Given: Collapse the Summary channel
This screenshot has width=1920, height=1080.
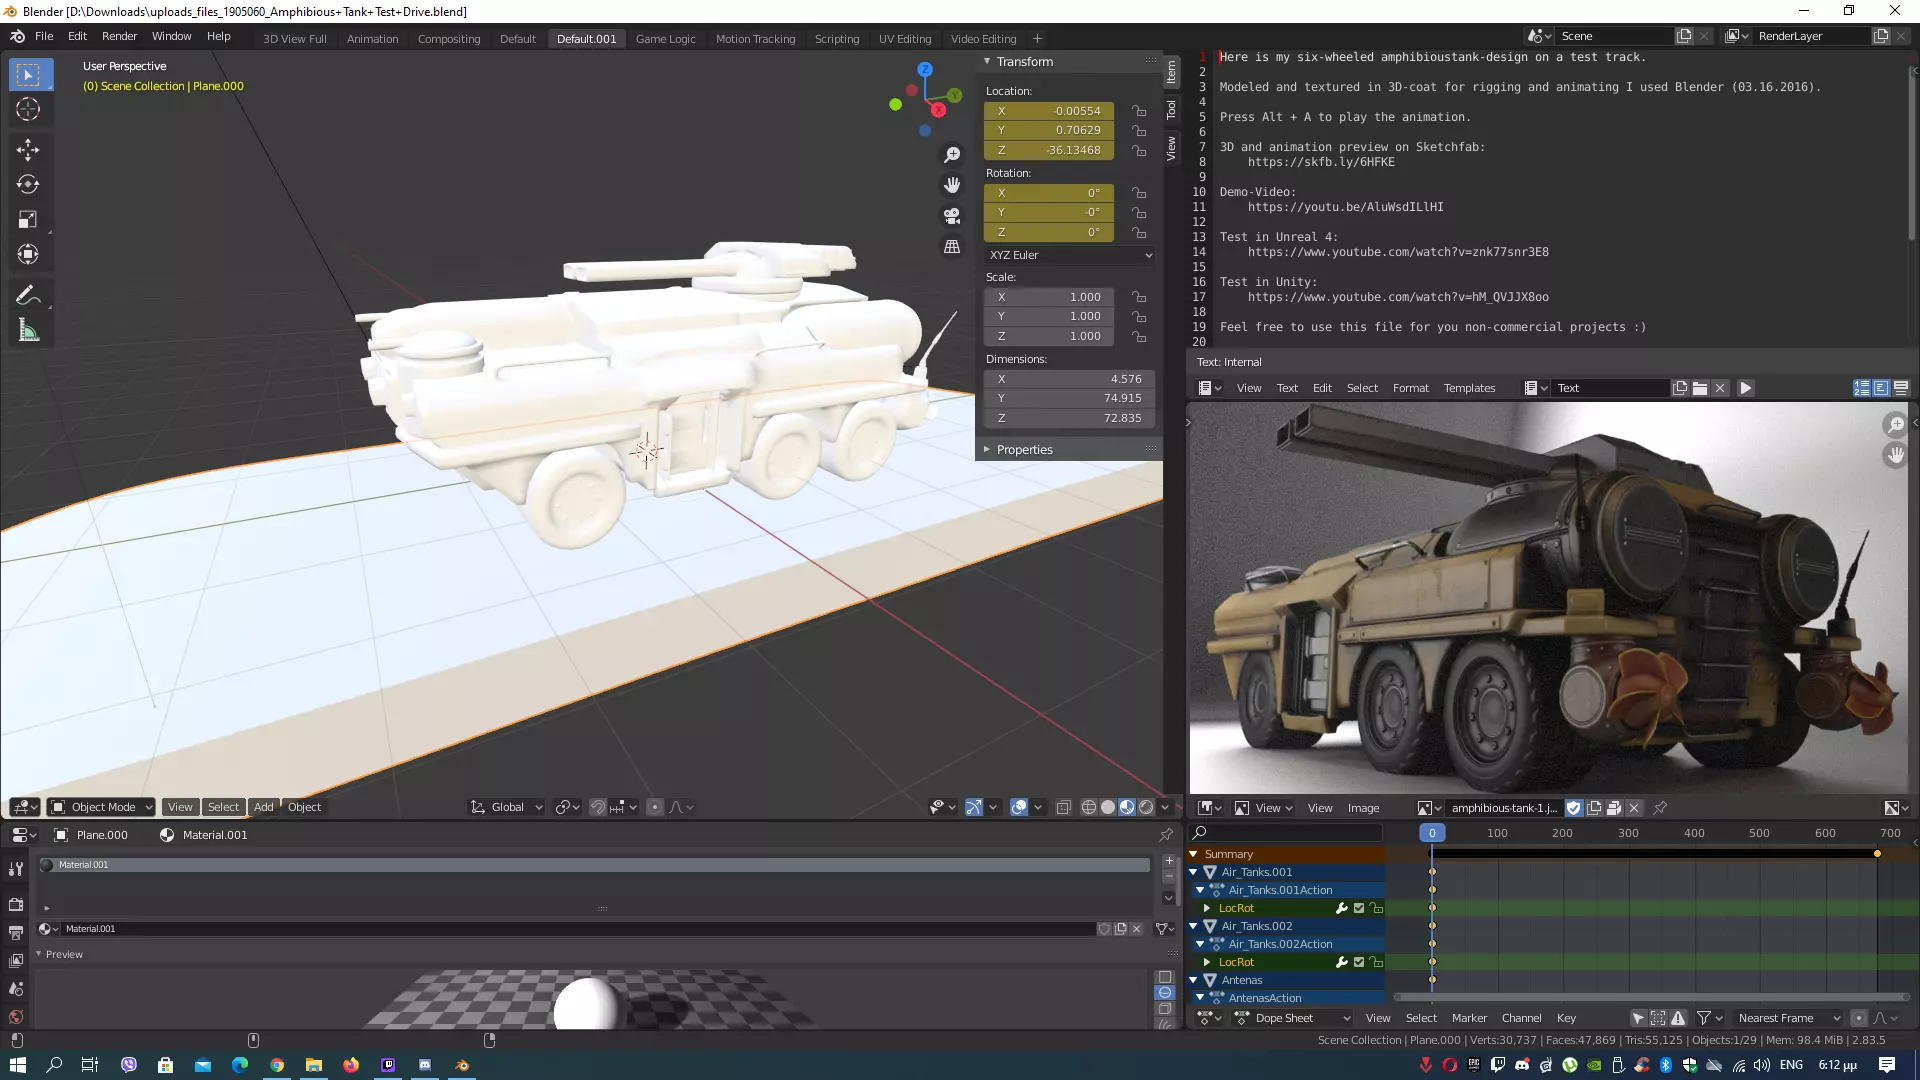Looking at the screenshot, I should point(1193,854).
